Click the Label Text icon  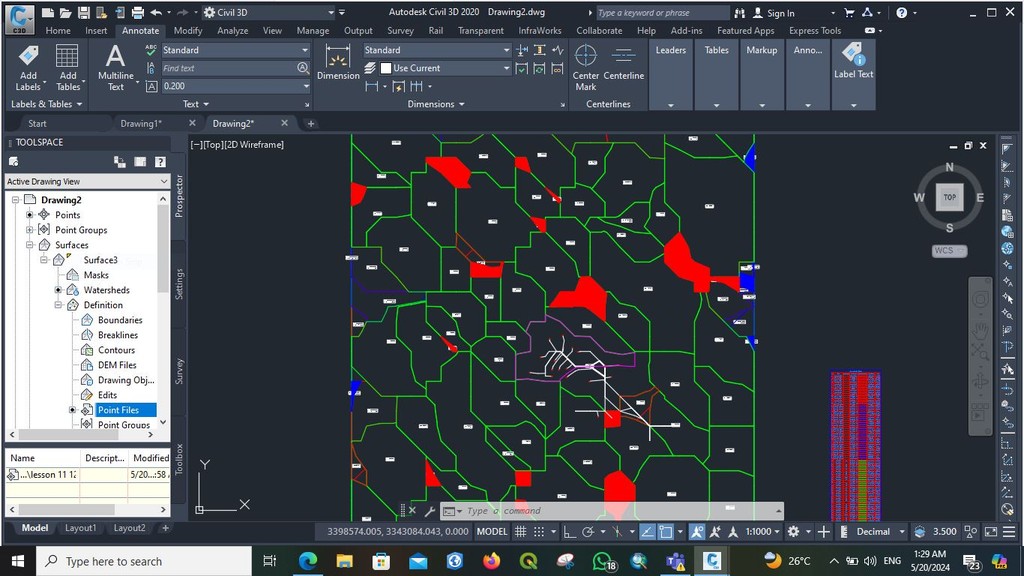[x=853, y=55]
